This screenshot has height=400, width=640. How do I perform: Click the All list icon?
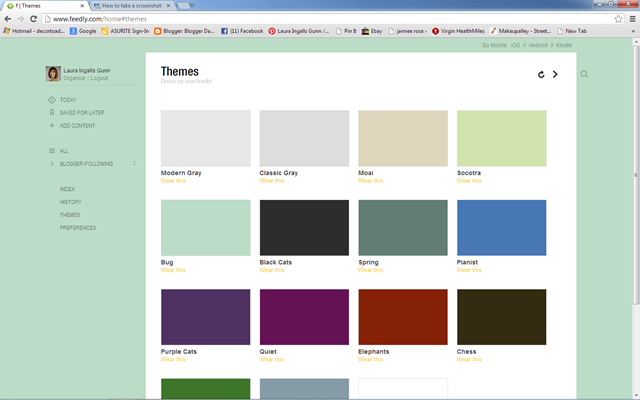tap(51, 151)
